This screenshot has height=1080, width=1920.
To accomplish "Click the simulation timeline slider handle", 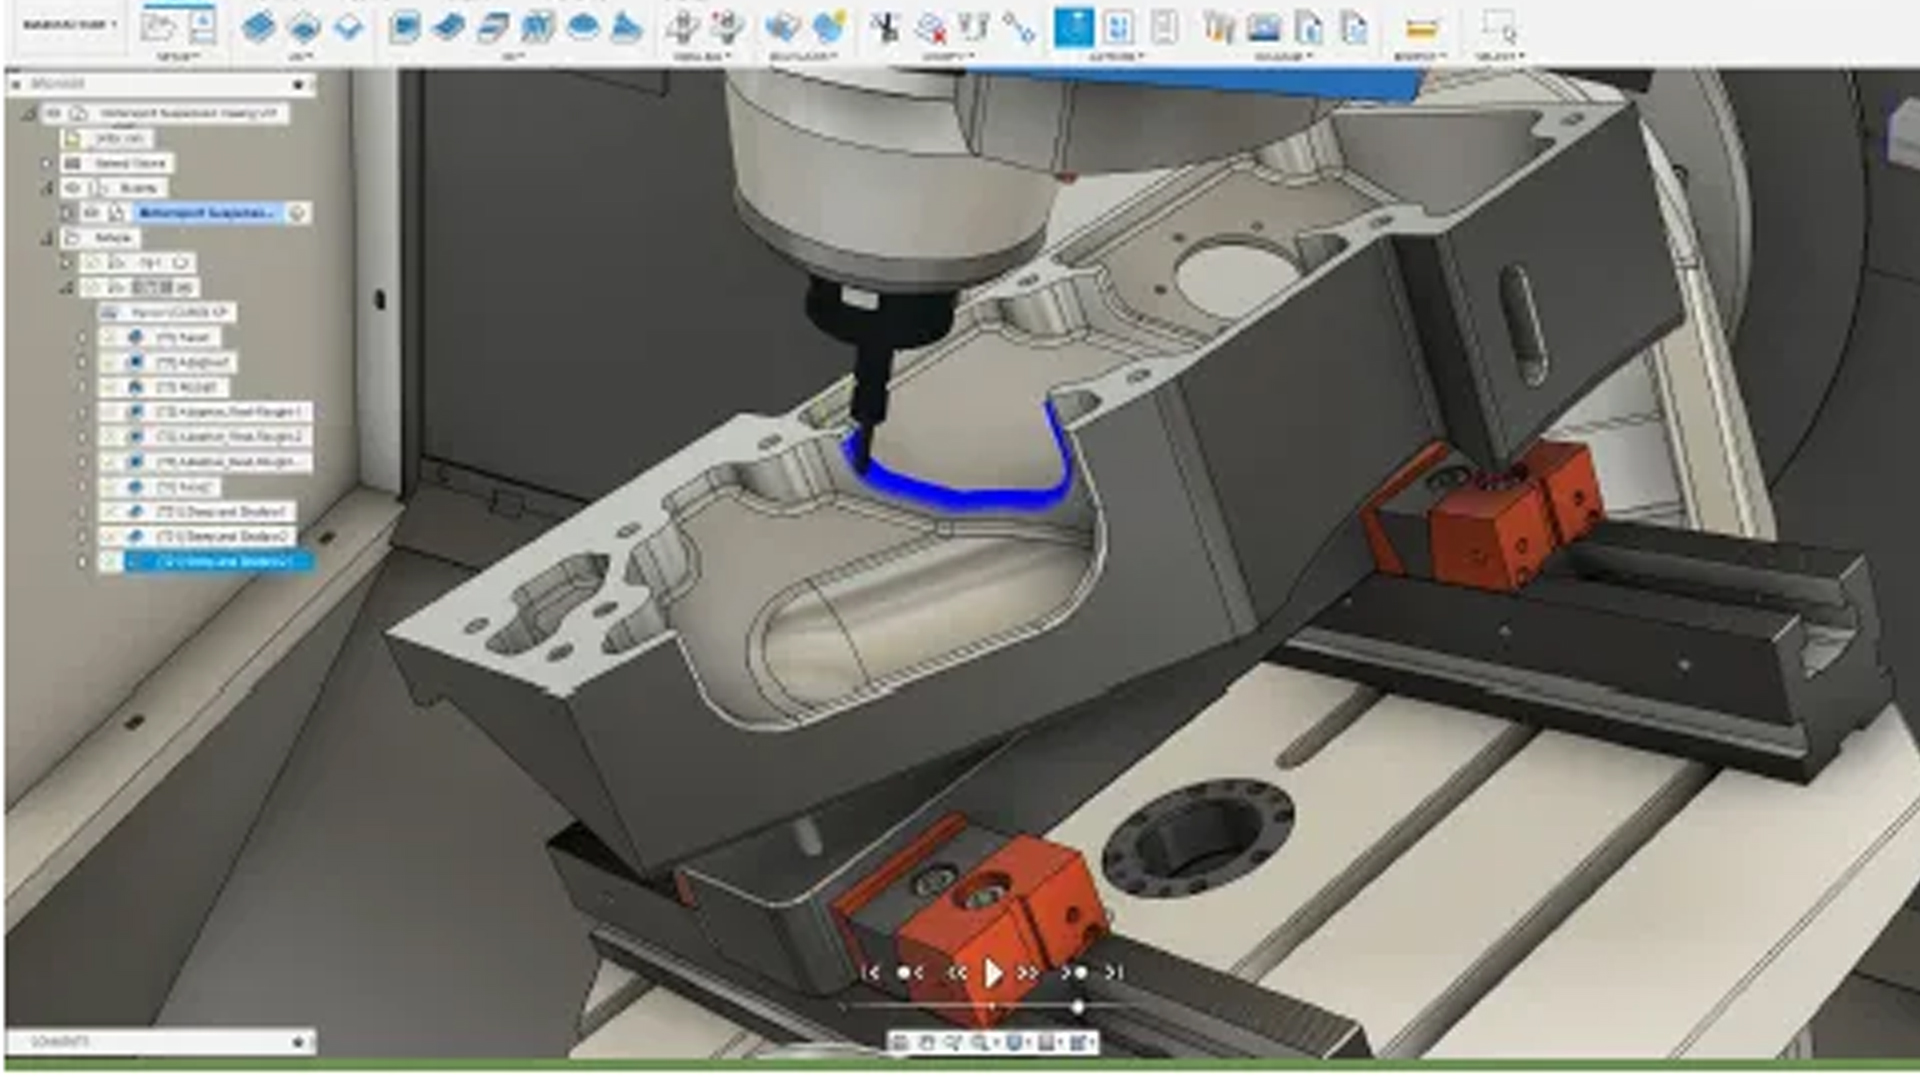I will coord(1078,1006).
